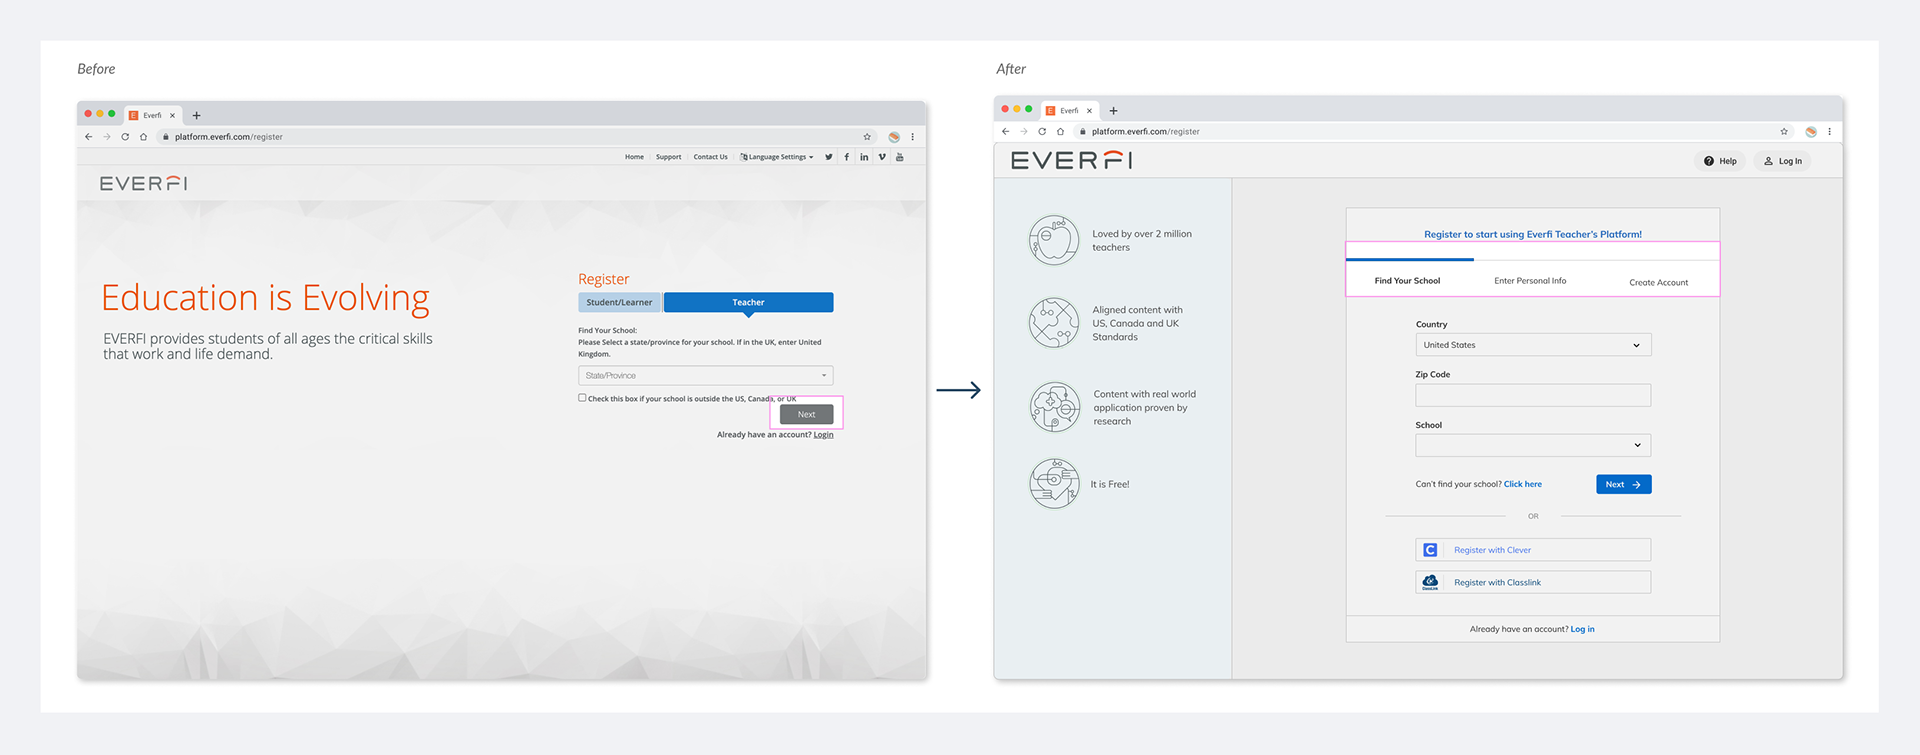Image resolution: width=1920 pixels, height=755 pixels.
Task: Open profile avatar in Before browser toolbar
Action: [894, 137]
